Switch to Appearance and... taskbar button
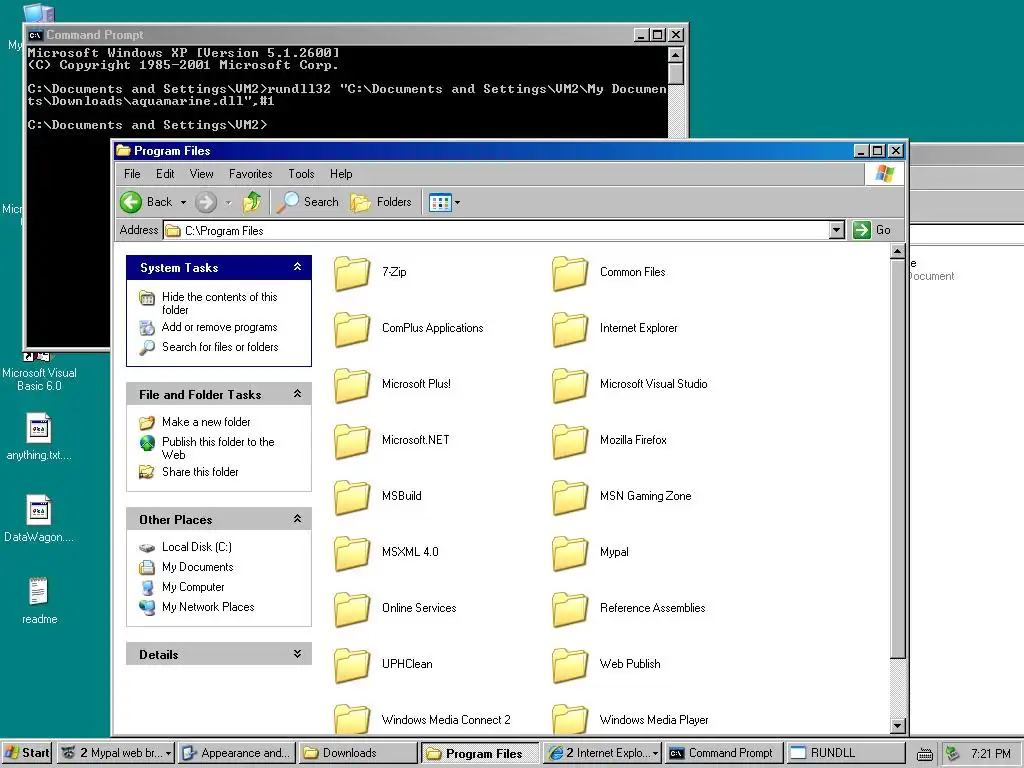The width and height of the screenshot is (1024, 768). coord(236,753)
